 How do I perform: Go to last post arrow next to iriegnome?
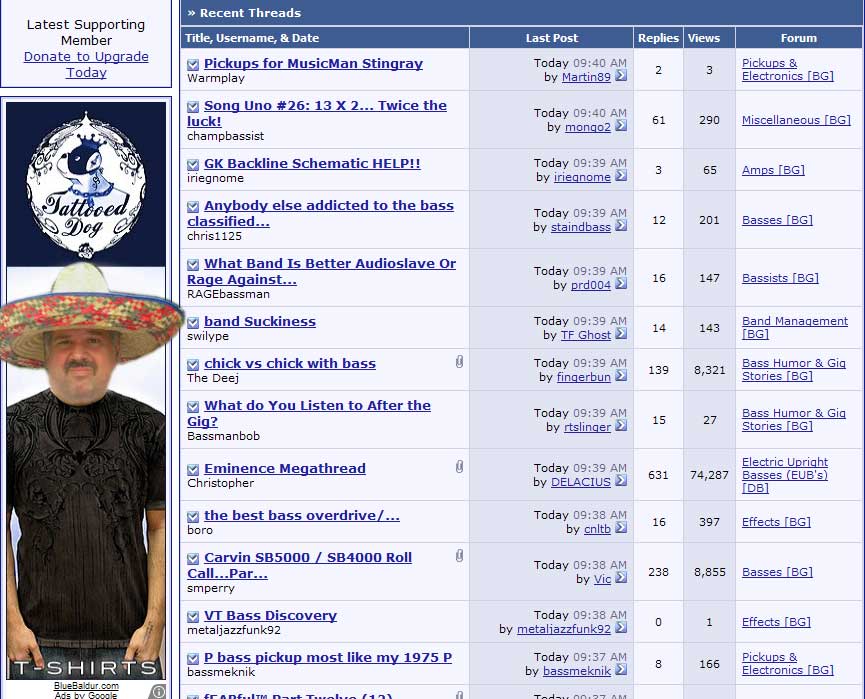[x=621, y=175]
